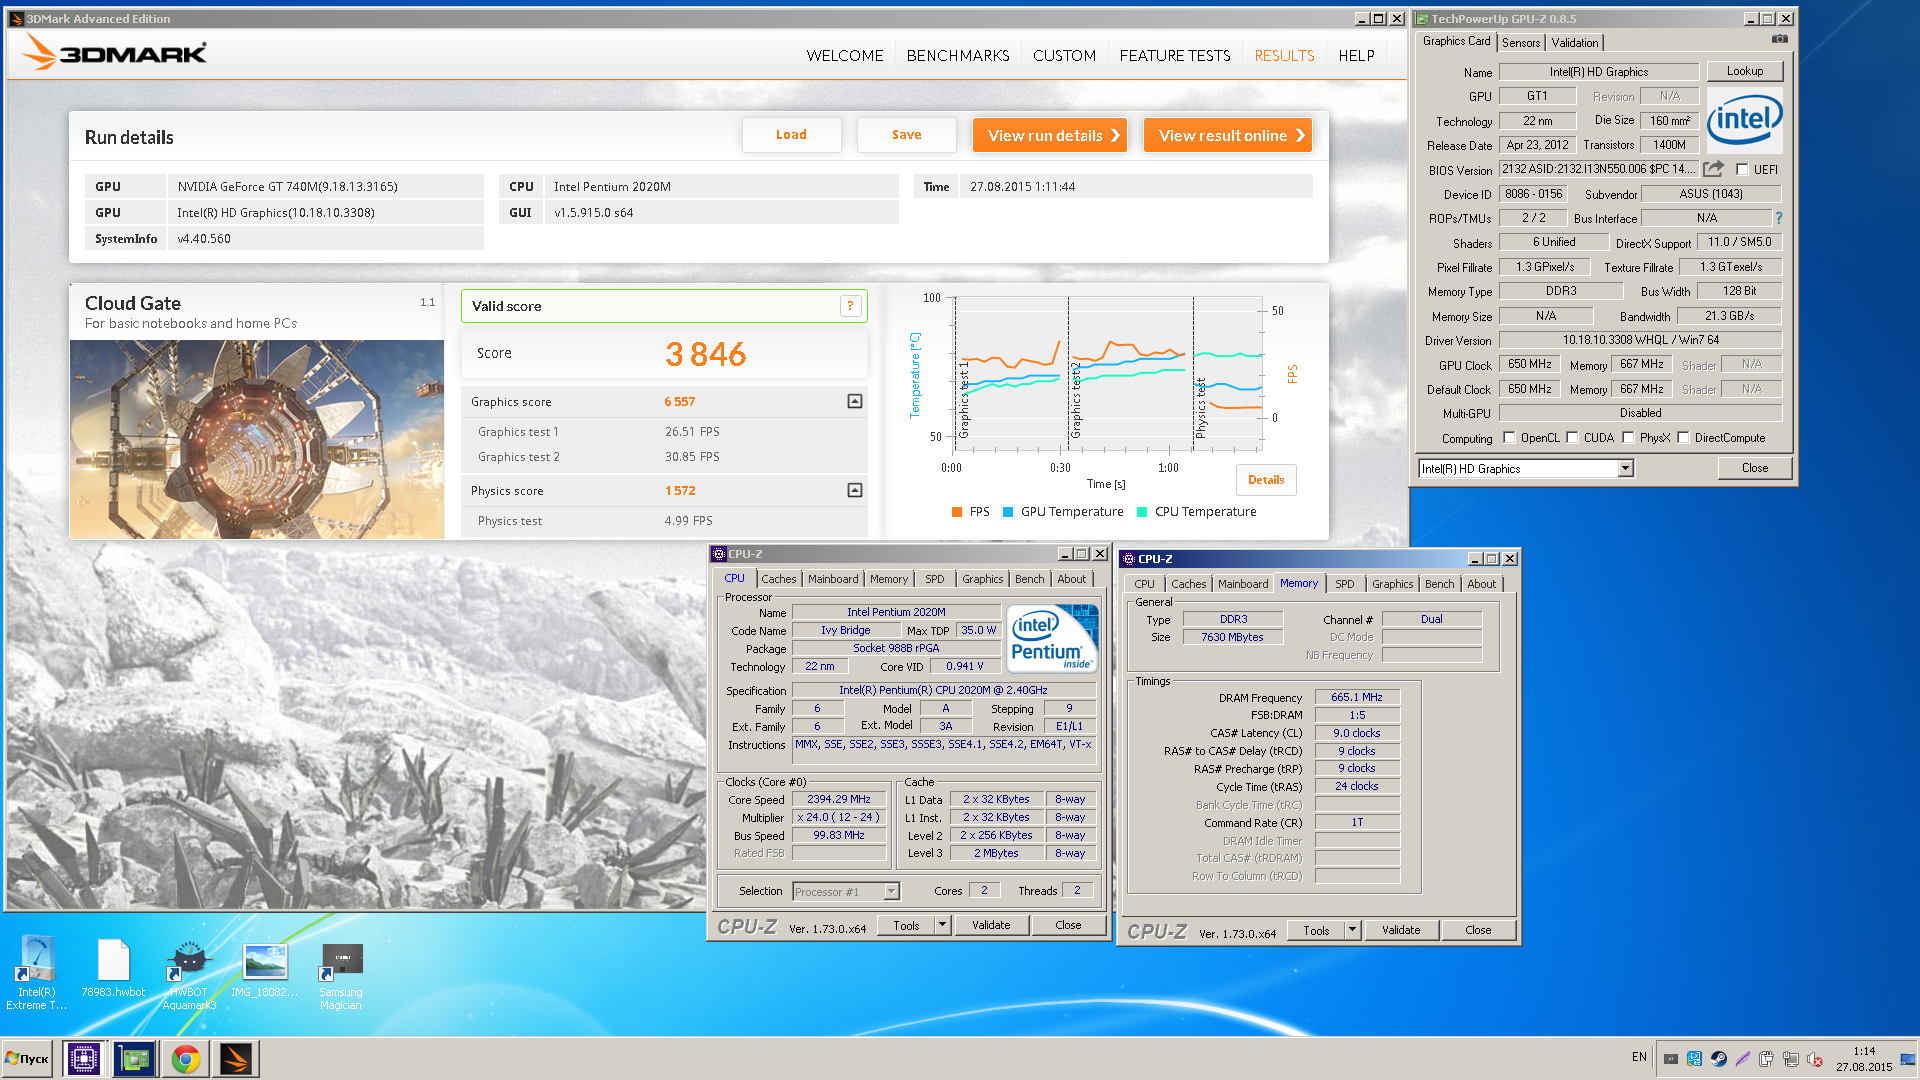Viewport: 1920px width, 1080px height.
Task: Switch to Caches tab in left CPU-Z
Action: pos(779,579)
